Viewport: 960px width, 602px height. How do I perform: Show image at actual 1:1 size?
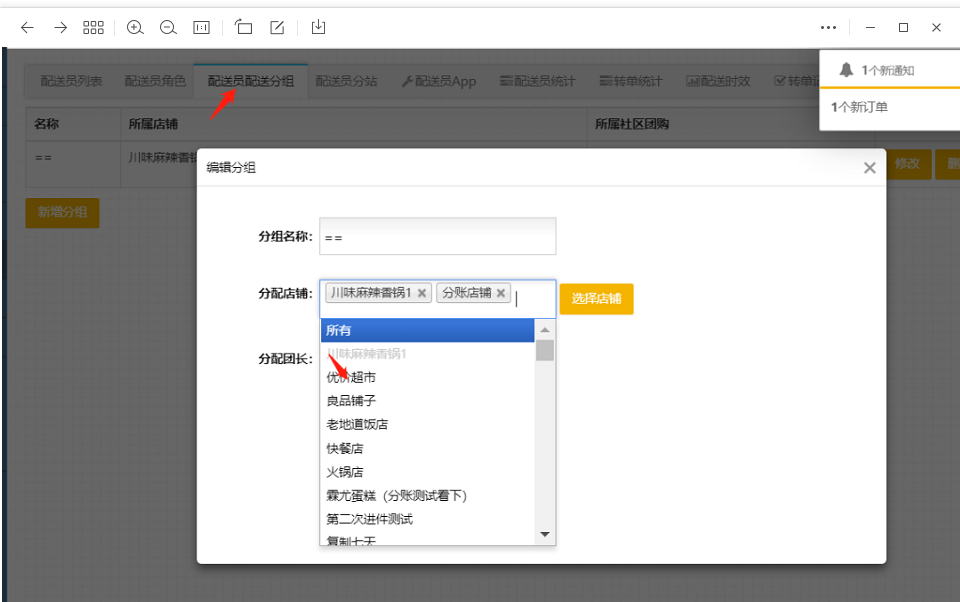[201, 28]
